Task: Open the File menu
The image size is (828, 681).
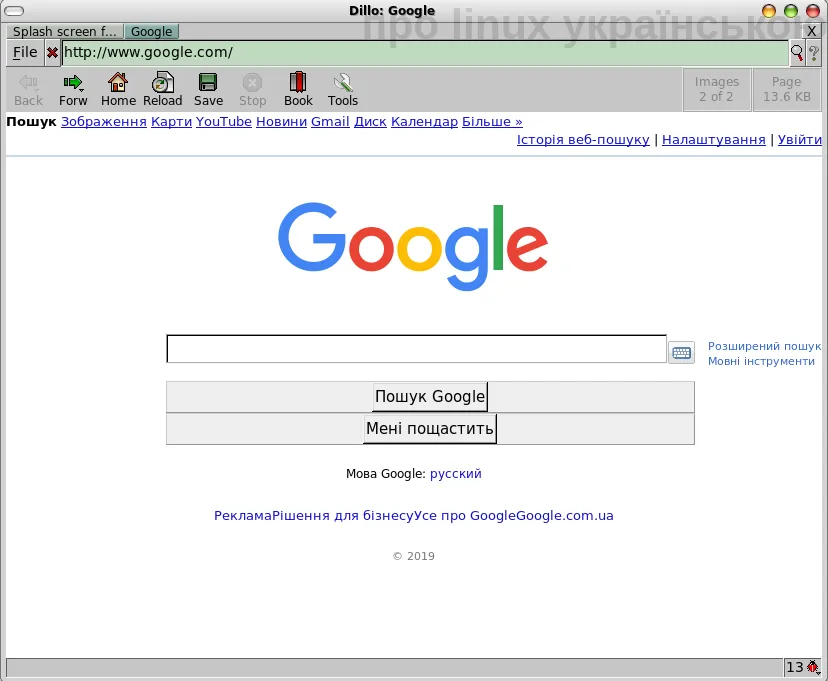Action: pyautogui.click(x=25, y=53)
